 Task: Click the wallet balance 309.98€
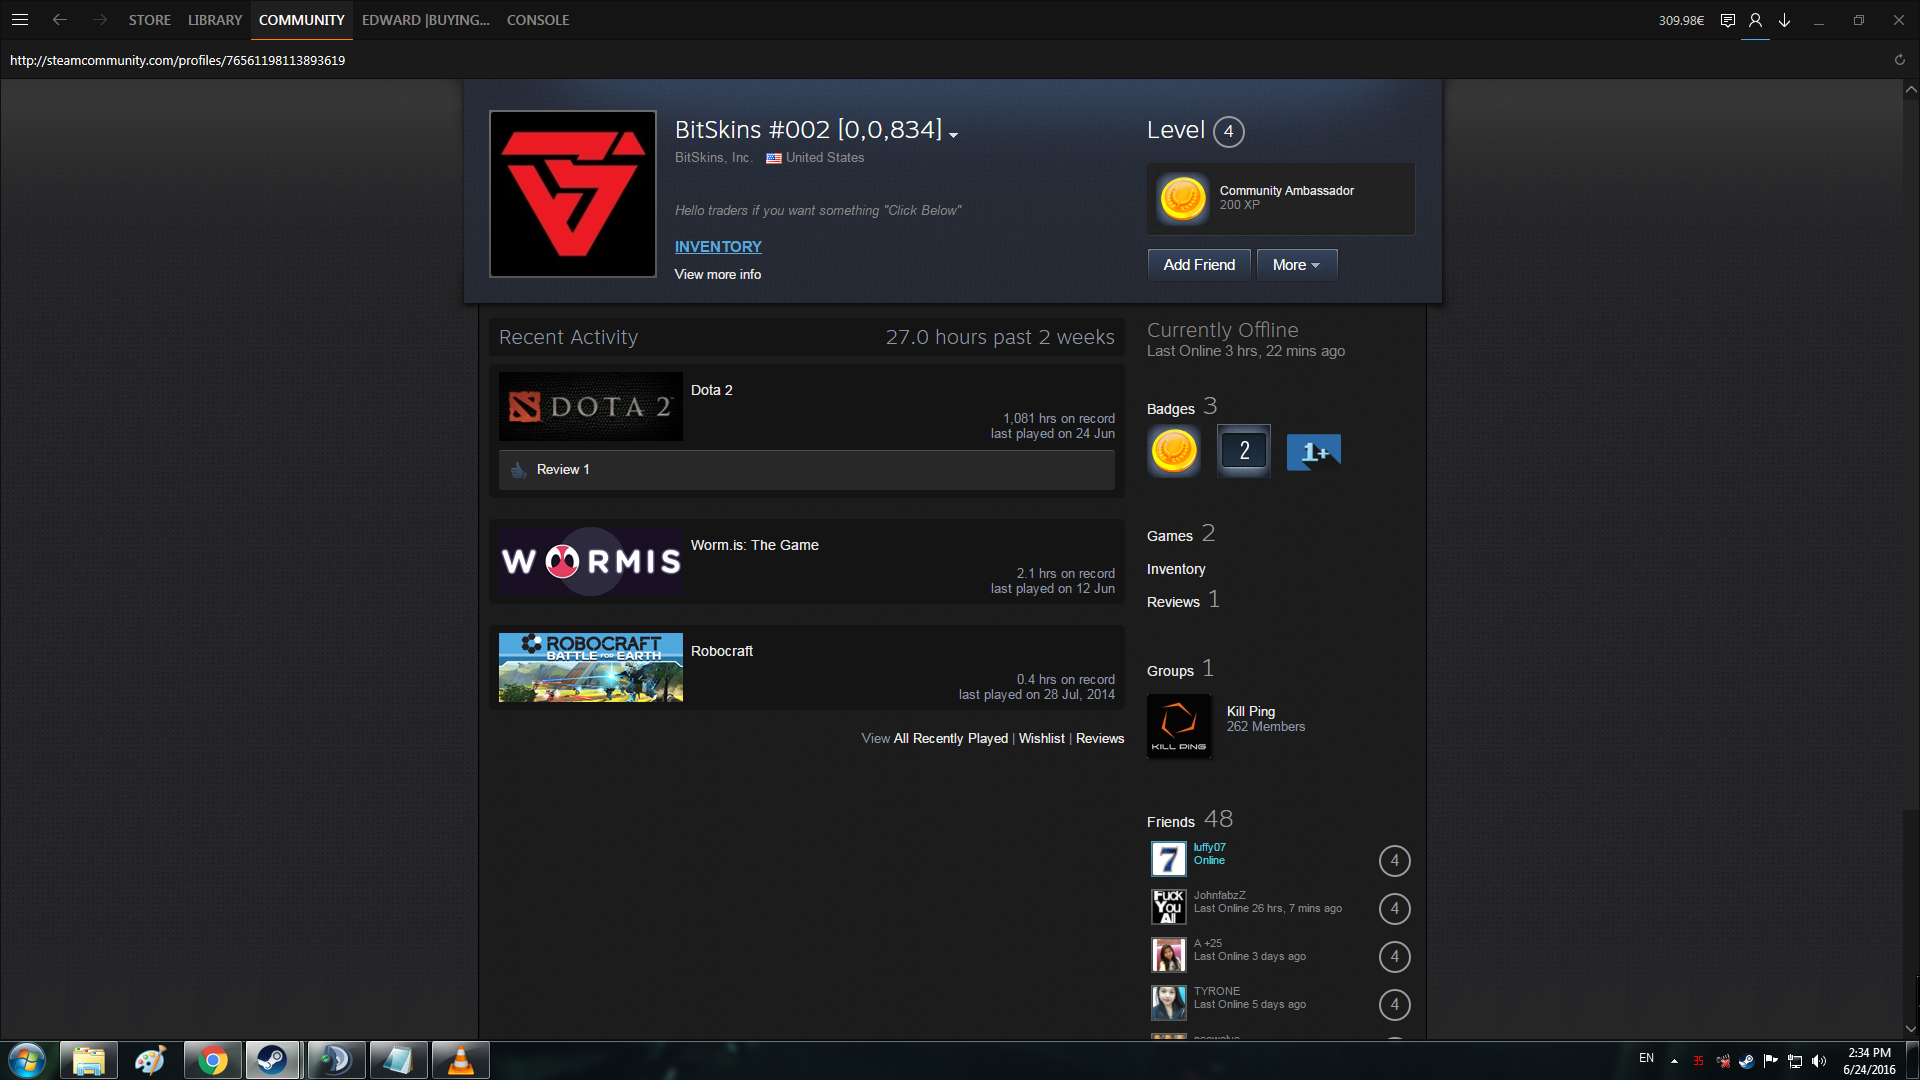point(1681,20)
